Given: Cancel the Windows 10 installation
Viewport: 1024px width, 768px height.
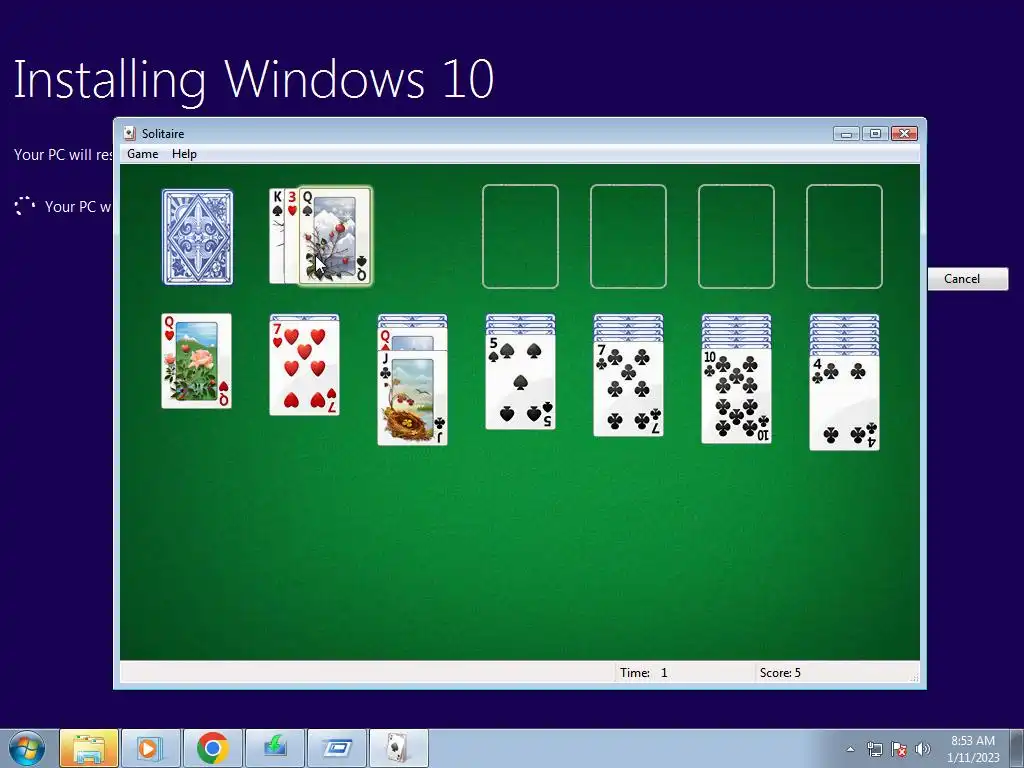Looking at the screenshot, I should click(x=968, y=279).
